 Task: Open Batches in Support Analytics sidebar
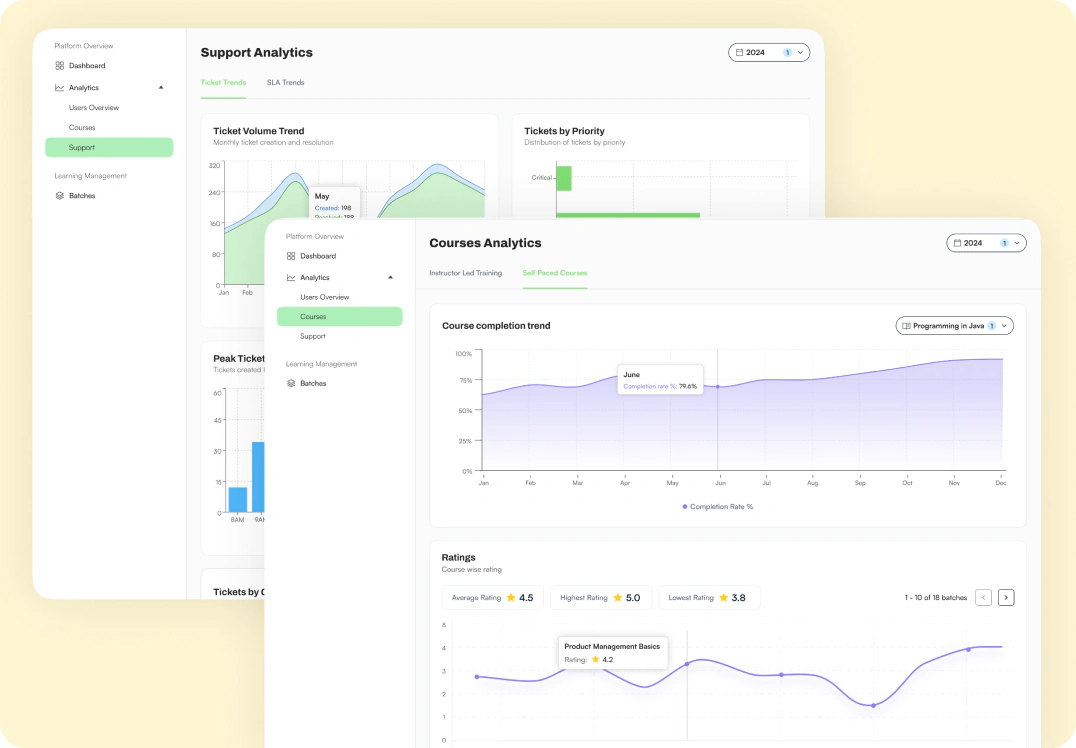(x=82, y=196)
